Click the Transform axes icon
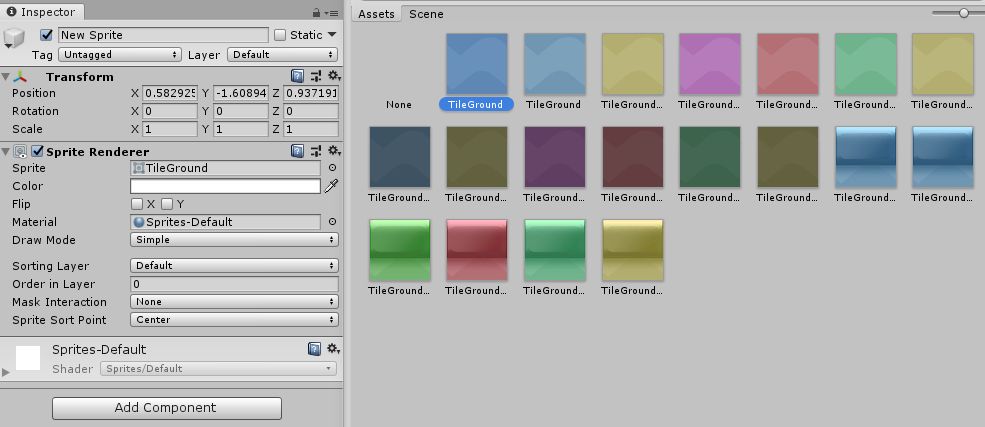 21,77
